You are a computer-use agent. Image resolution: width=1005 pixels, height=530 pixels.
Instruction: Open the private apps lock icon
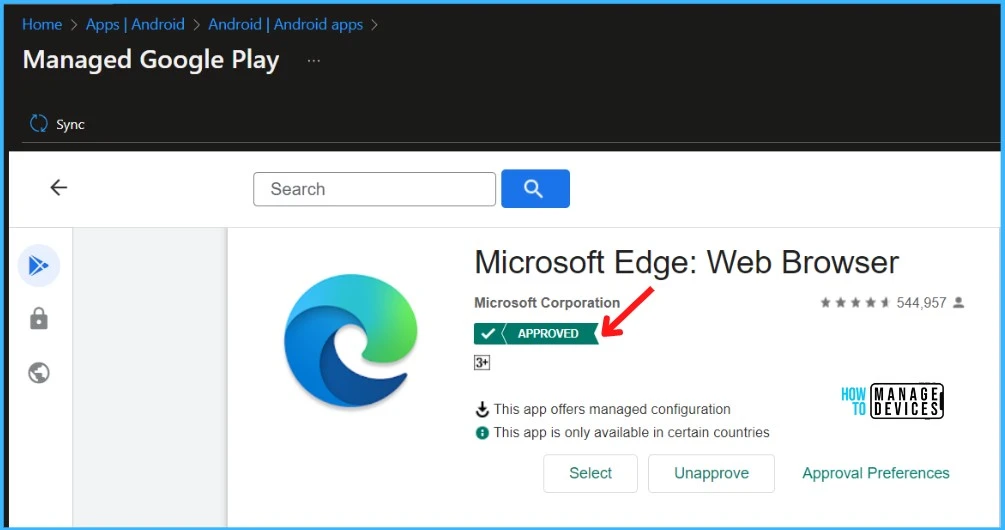[x=39, y=319]
